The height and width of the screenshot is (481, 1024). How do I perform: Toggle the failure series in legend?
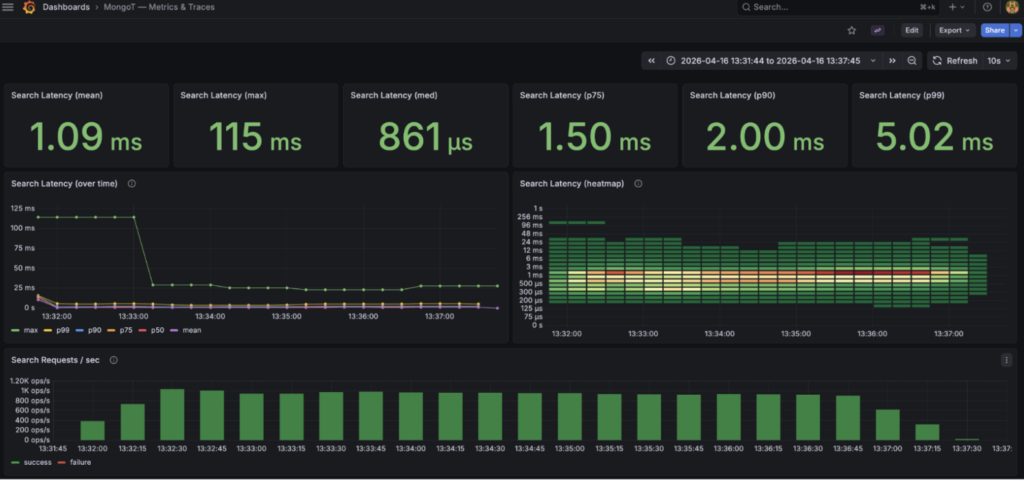click(75, 462)
